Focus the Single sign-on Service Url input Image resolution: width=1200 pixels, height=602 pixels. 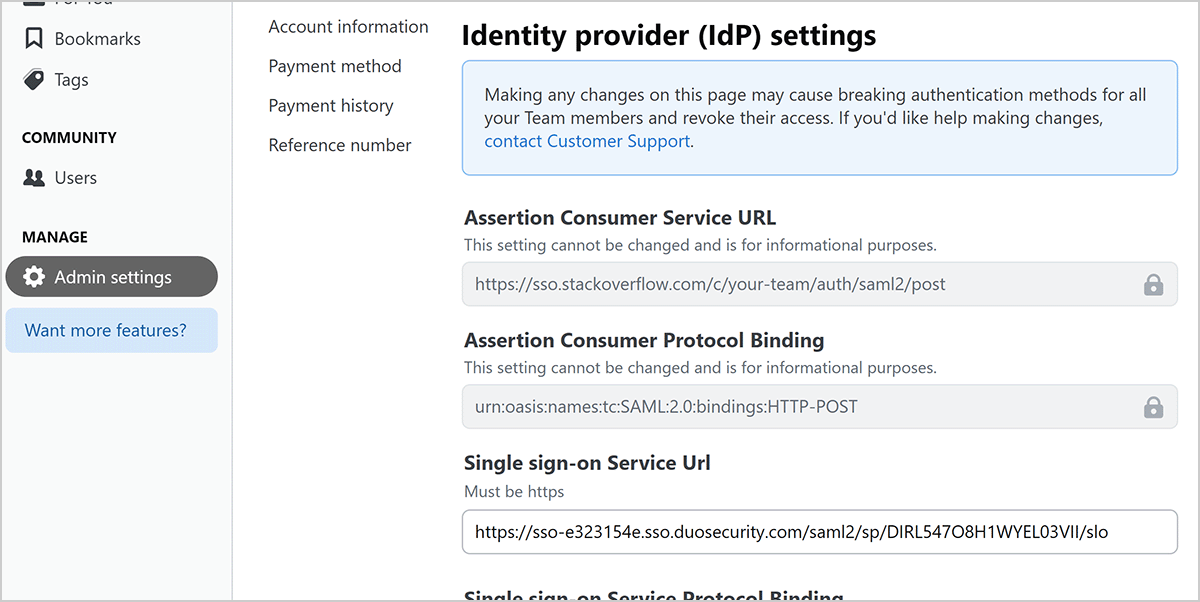[x=818, y=532]
